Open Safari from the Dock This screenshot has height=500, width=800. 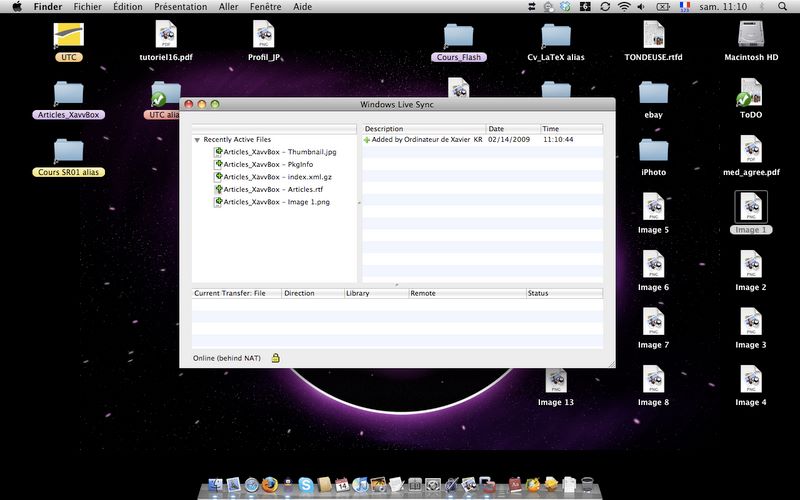click(x=252, y=484)
